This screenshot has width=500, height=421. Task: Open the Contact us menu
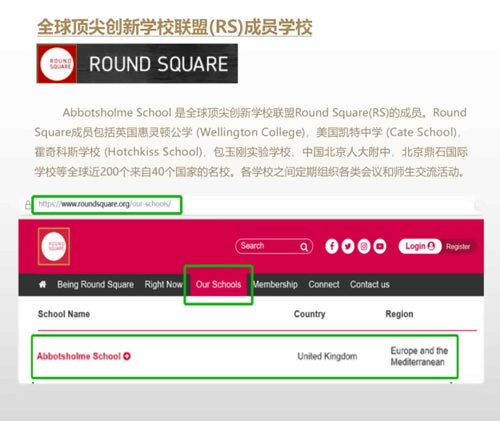pyautogui.click(x=370, y=284)
